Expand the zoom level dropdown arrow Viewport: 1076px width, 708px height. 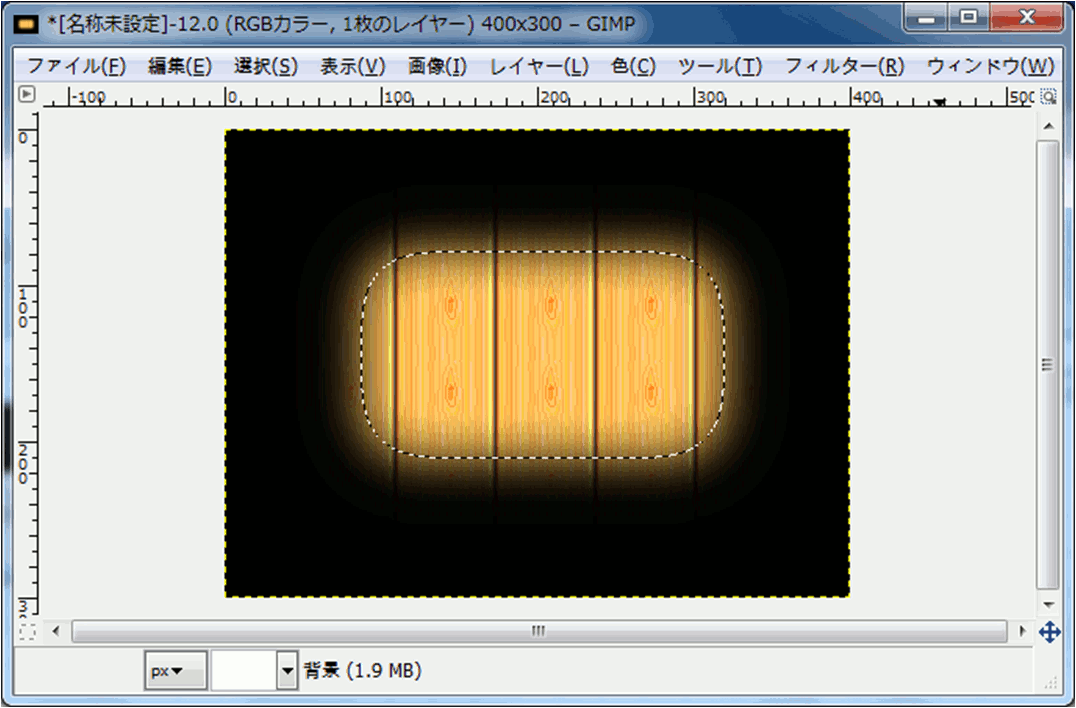[288, 671]
